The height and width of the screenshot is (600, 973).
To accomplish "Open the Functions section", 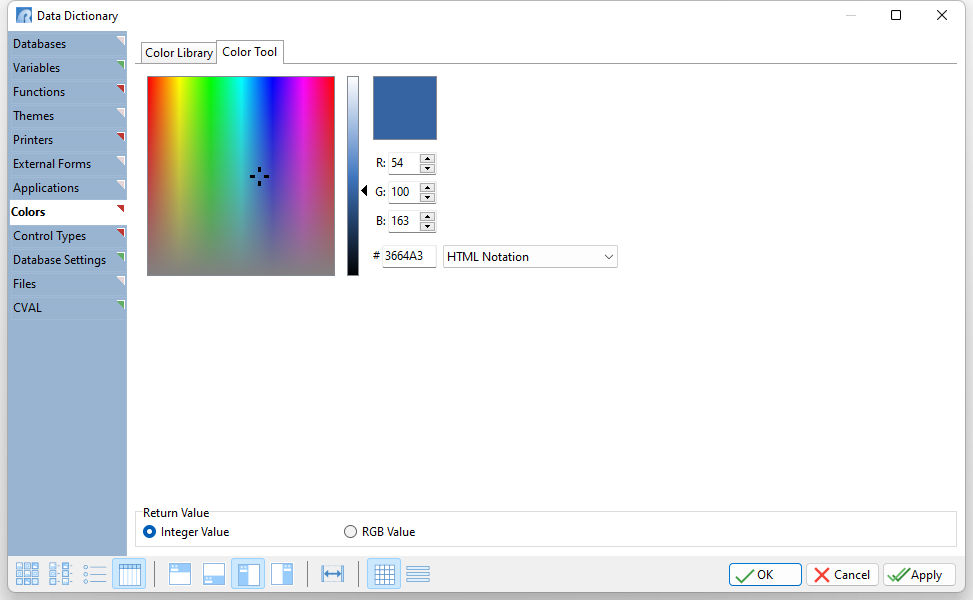I will coord(68,92).
